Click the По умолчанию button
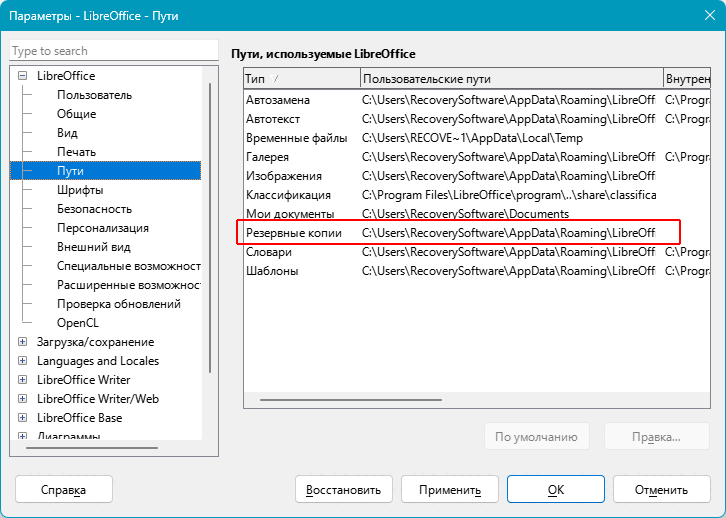 (537, 437)
